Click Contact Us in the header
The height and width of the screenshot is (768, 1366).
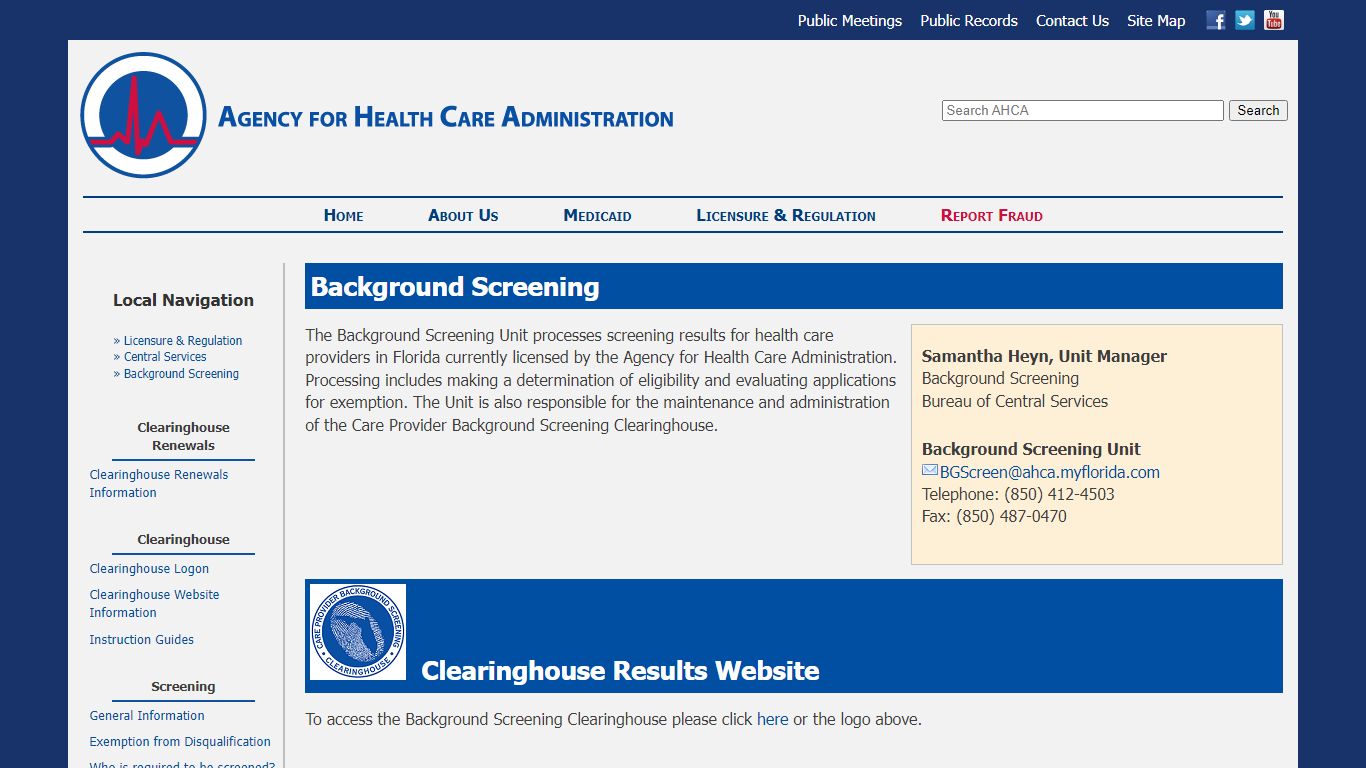pos(1072,20)
